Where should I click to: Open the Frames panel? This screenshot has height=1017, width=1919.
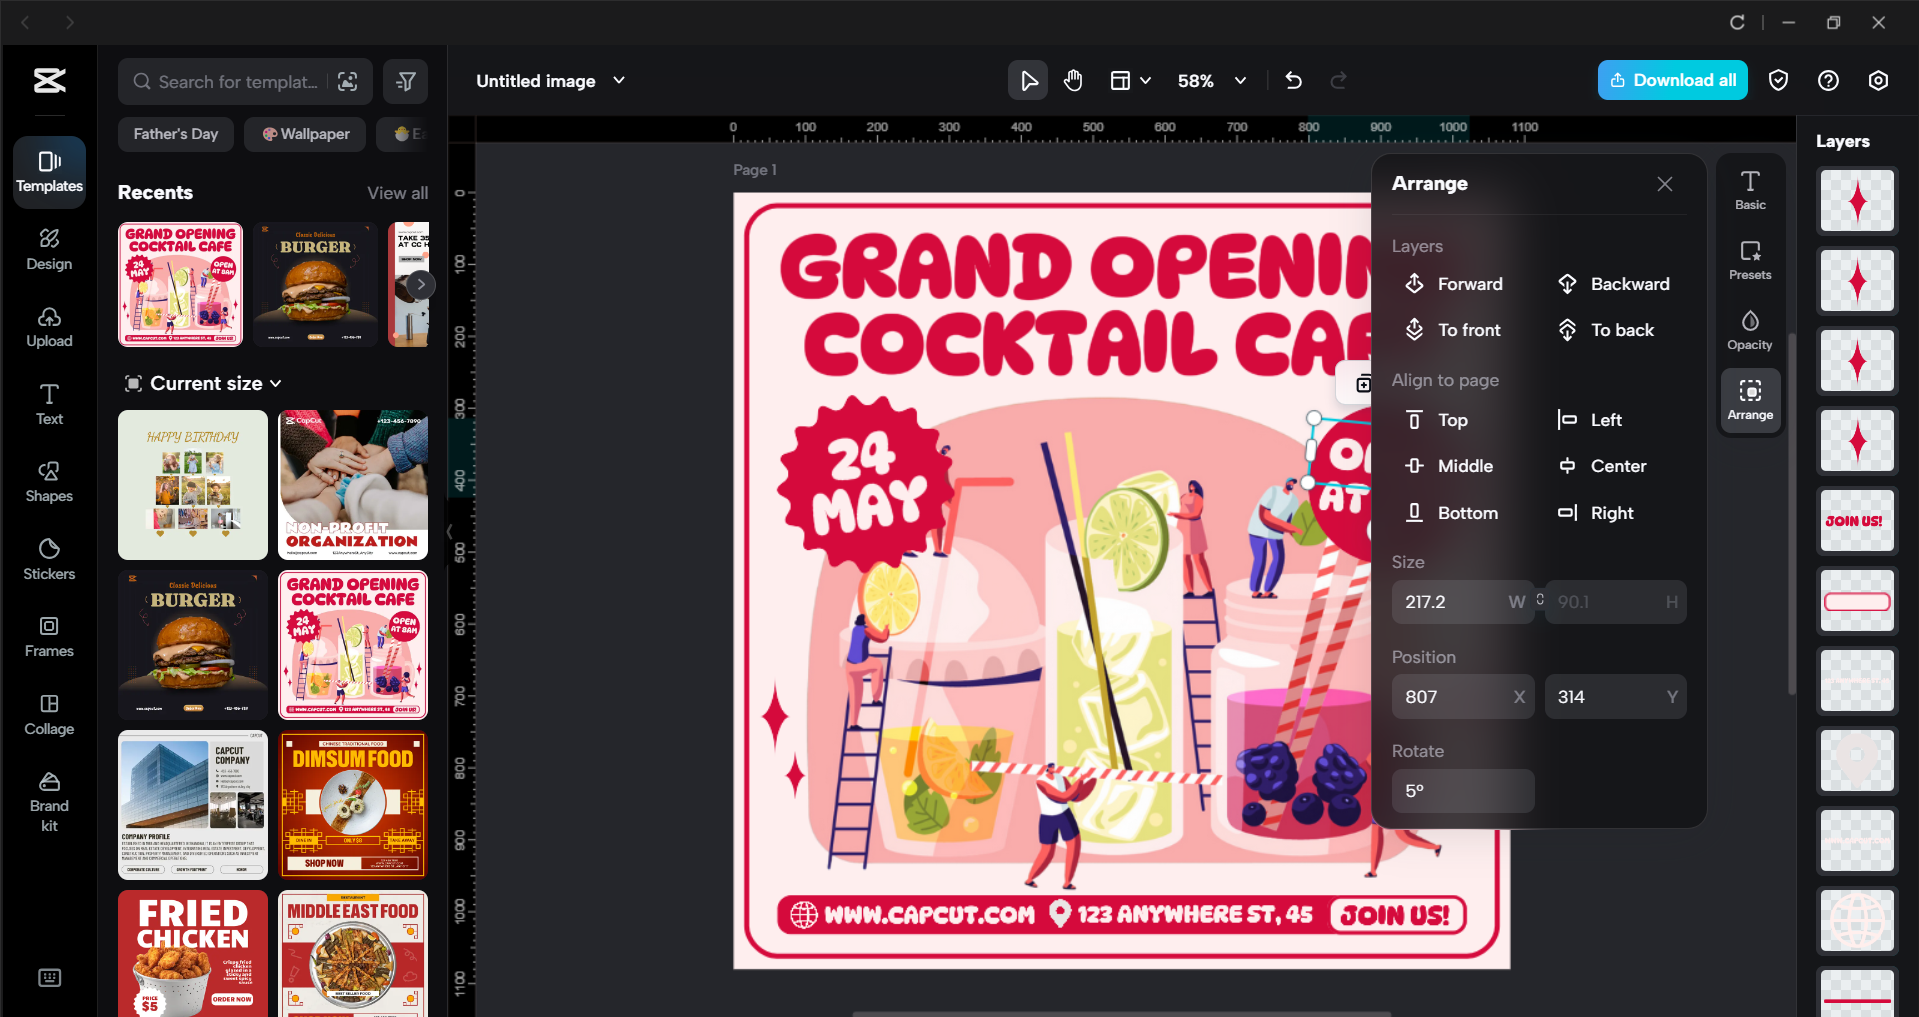(x=48, y=636)
